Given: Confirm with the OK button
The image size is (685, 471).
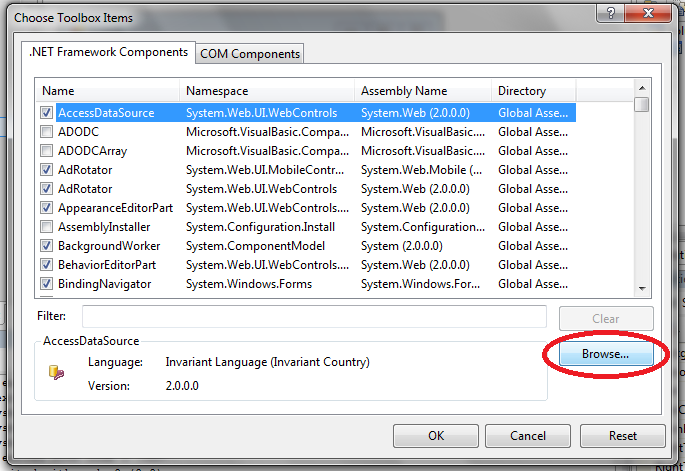Looking at the screenshot, I should pos(436,436).
